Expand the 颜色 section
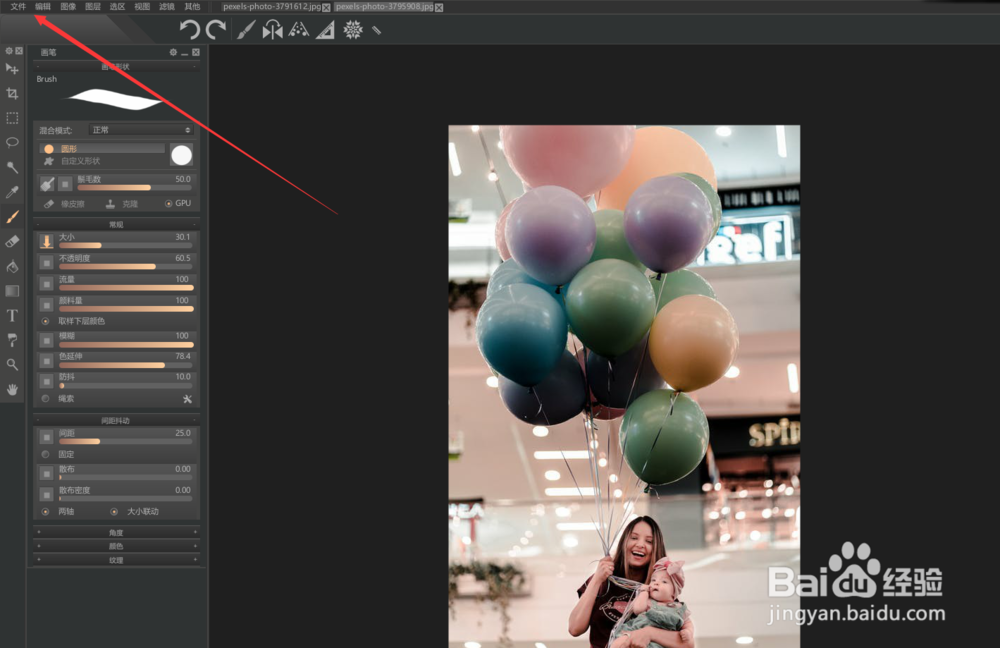 coord(116,547)
